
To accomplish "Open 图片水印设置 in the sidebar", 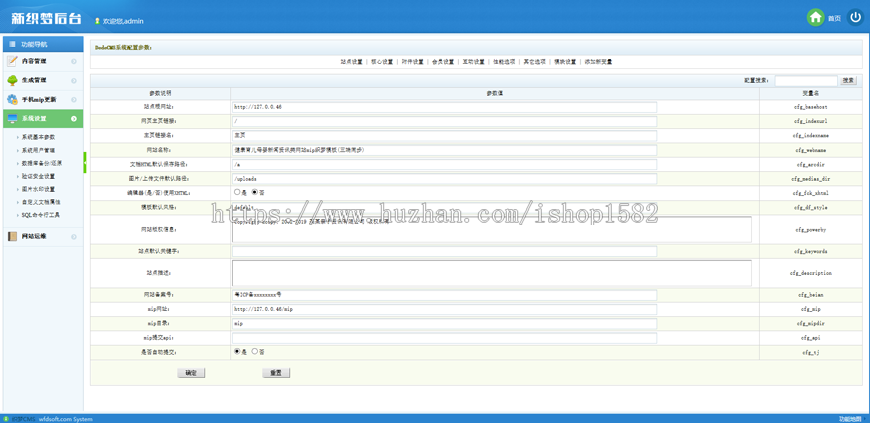I will 38,189.
